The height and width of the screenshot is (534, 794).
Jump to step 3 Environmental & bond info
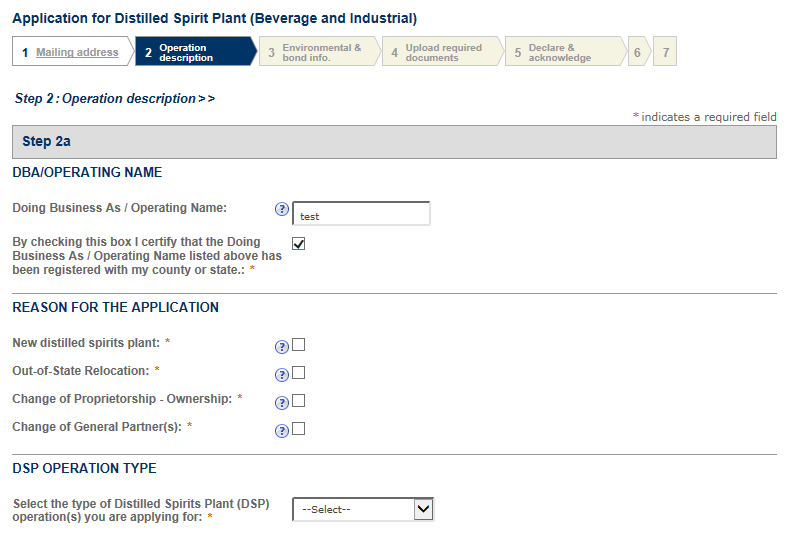318,52
